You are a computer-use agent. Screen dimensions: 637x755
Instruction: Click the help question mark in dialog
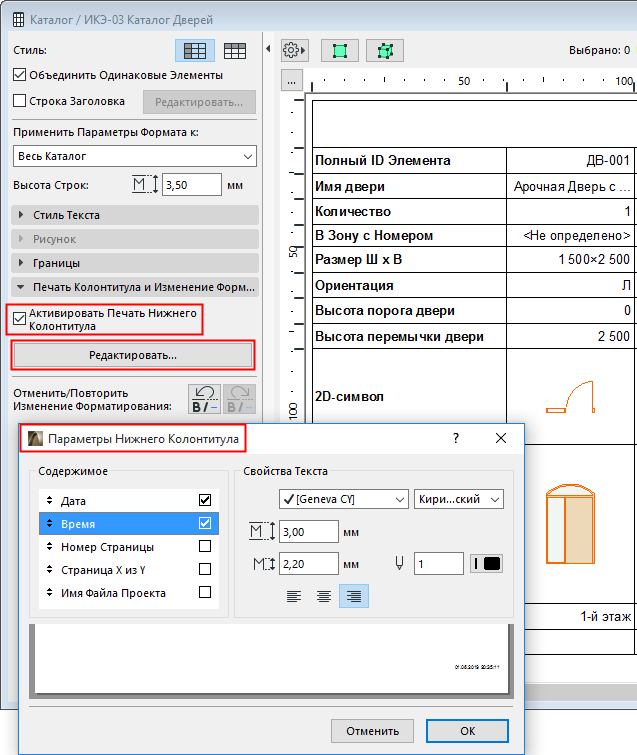click(x=455, y=438)
